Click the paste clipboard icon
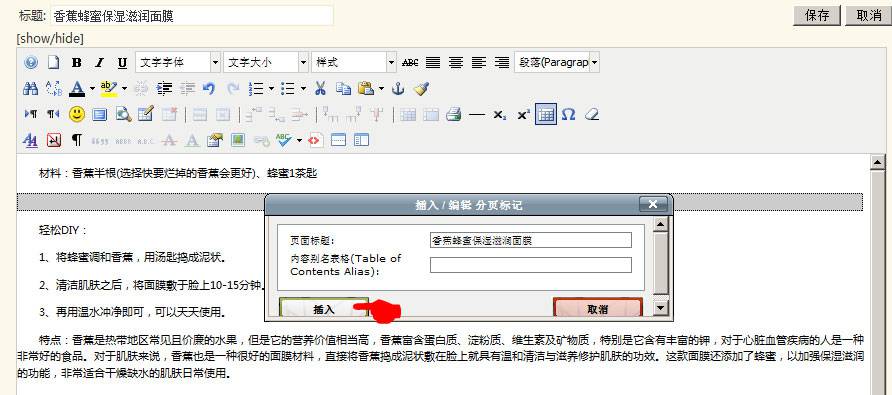Screen dimensions: 892x395 [366, 89]
